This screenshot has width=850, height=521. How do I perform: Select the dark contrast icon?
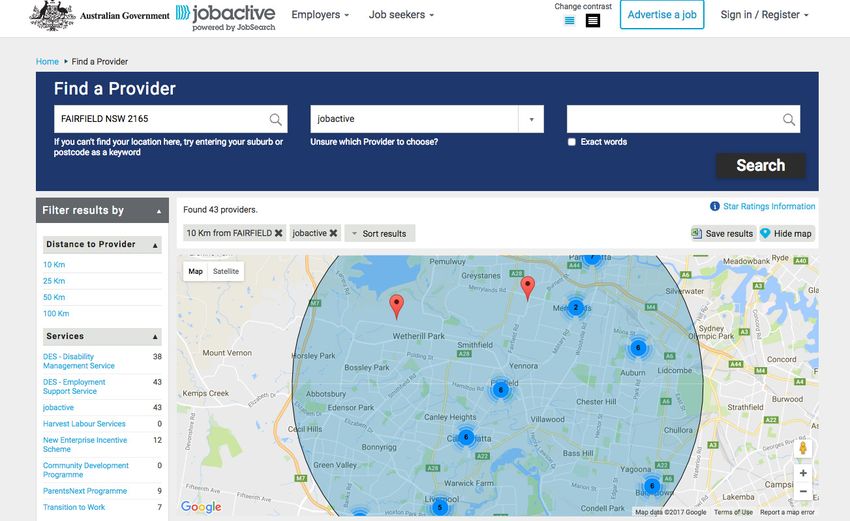pos(593,21)
